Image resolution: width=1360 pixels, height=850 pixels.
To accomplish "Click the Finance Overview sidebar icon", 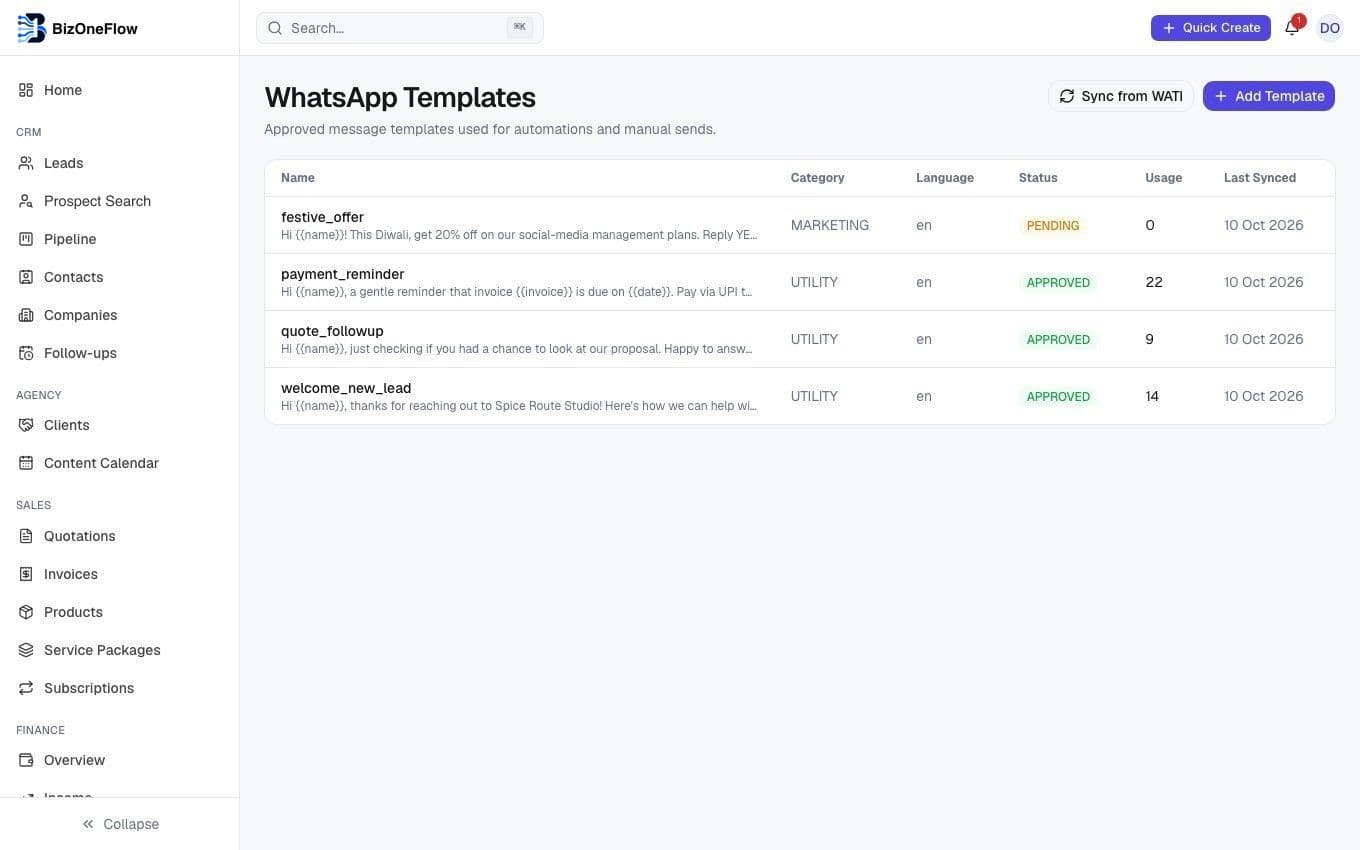I will click(x=26, y=760).
